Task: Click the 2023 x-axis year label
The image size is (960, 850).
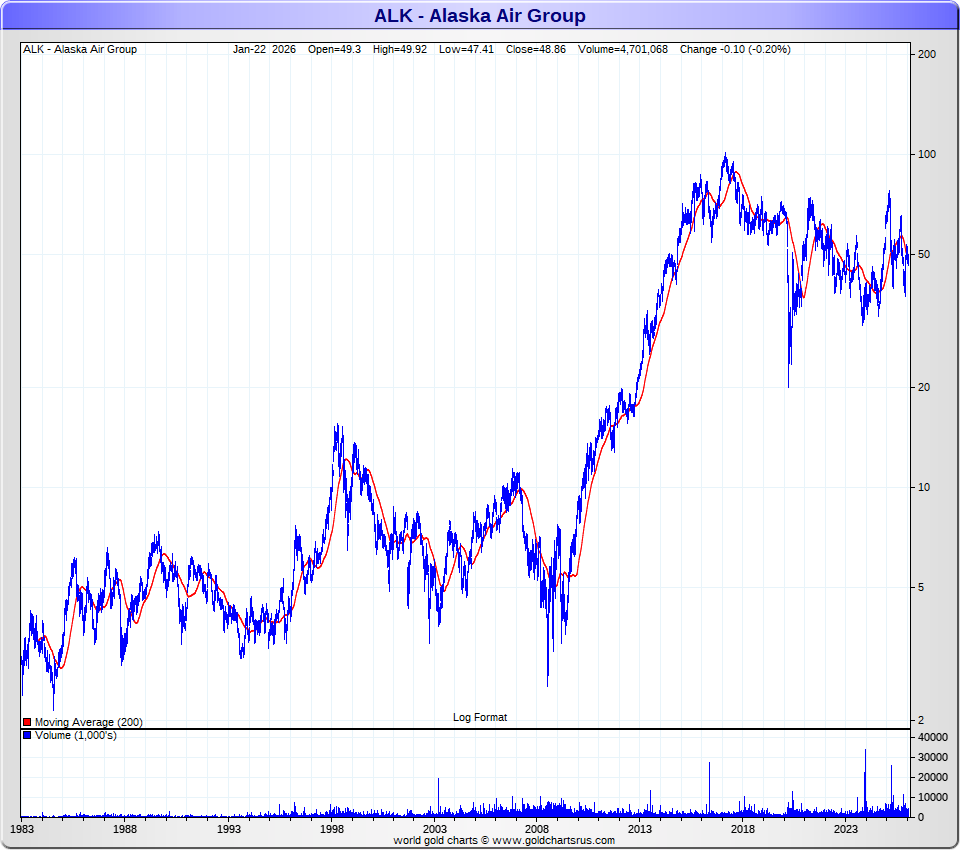Action: pyautogui.click(x=846, y=829)
